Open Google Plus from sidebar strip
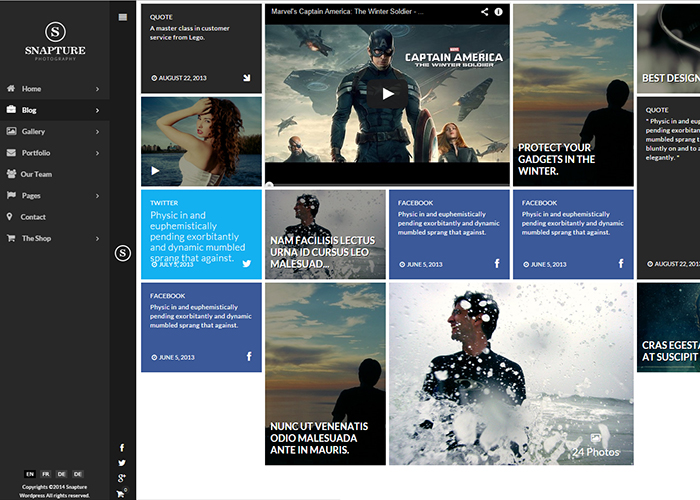 pos(121,478)
